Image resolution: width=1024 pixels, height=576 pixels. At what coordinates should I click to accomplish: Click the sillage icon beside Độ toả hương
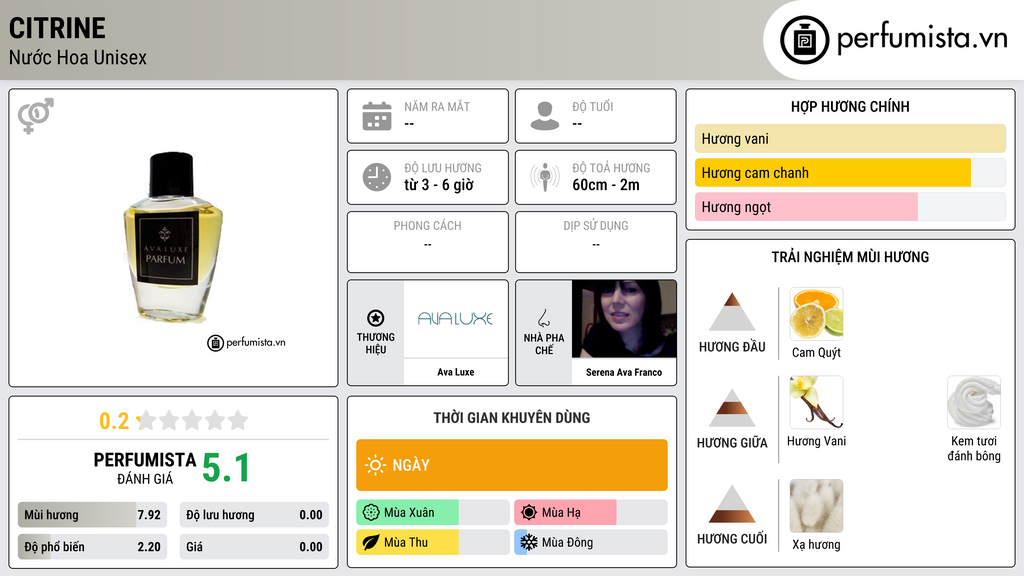[545, 177]
